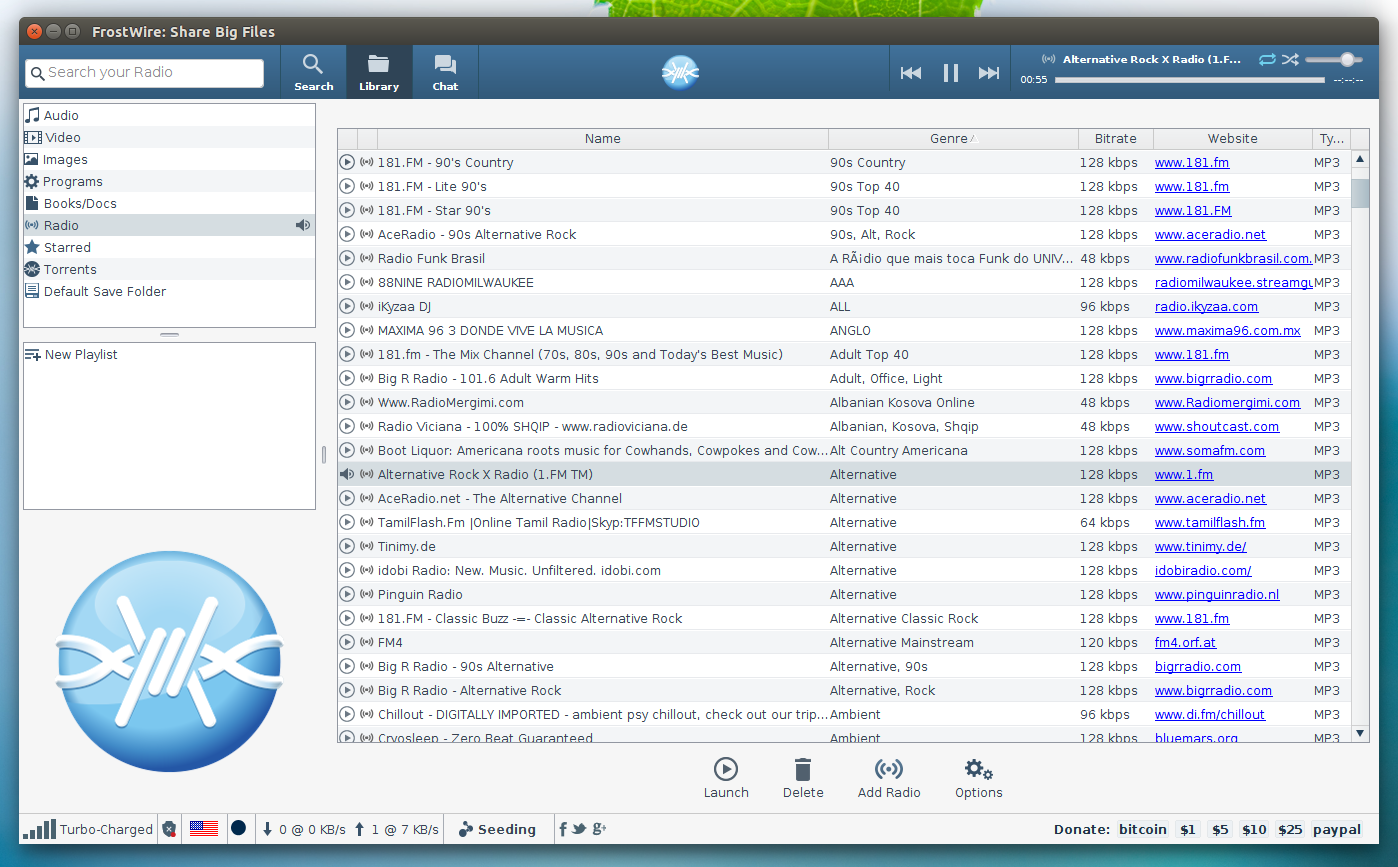The width and height of the screenshot is (1398, 867).
Task: Open the Twitter icon in status bar
Action: pyautogui.click(x=579, y=829)
